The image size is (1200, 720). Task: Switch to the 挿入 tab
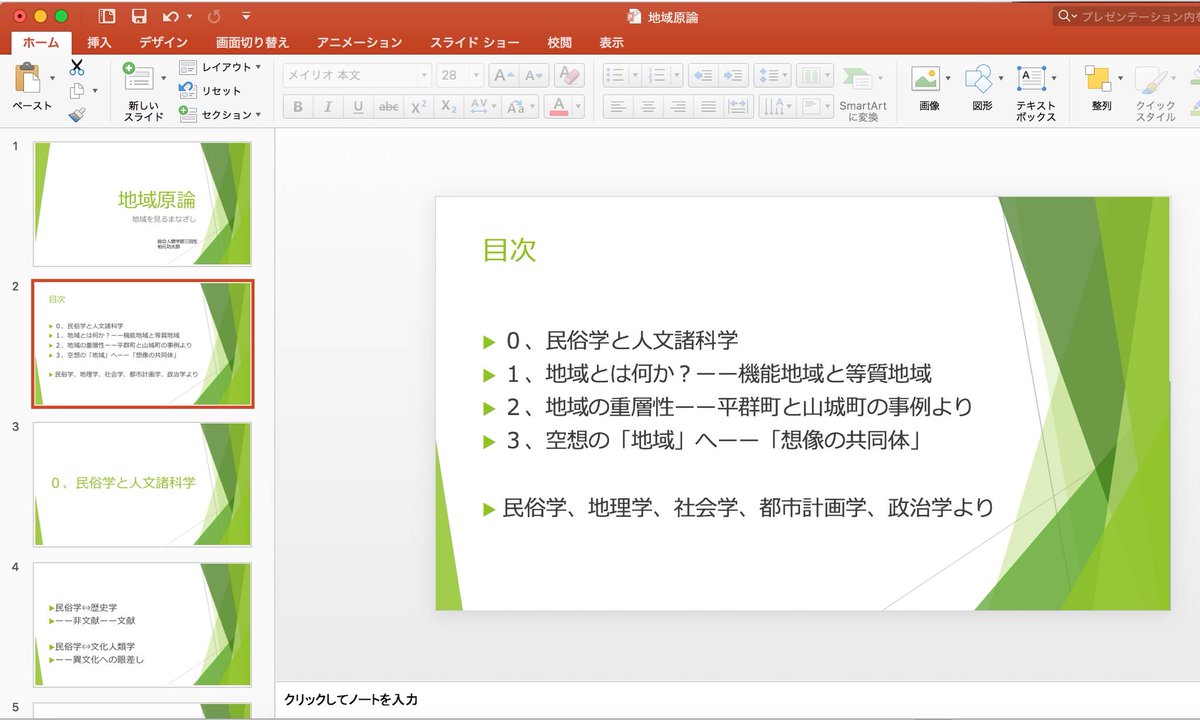coord(99,43)
